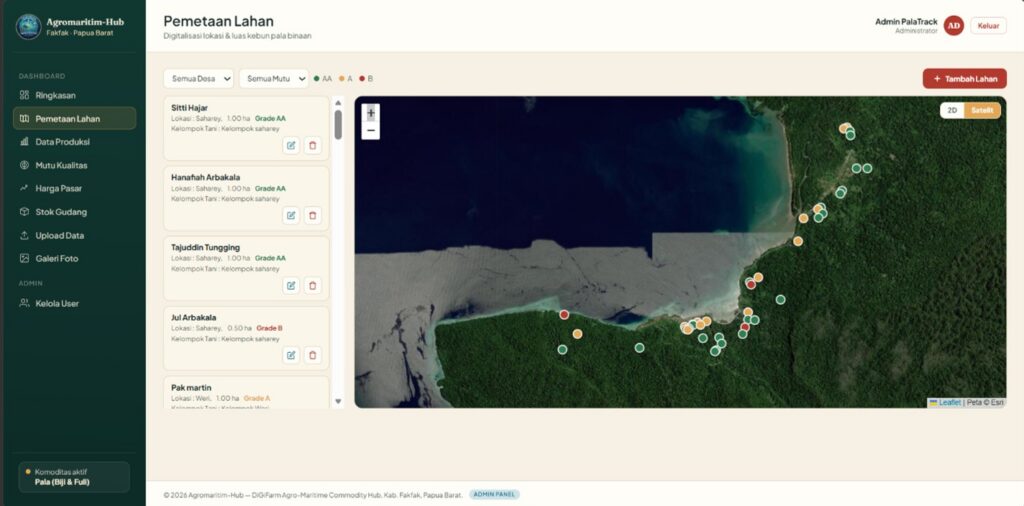Expand the Semua Mutu dropdown
This screenshot has height=506, width=1024.
(274, 78)
